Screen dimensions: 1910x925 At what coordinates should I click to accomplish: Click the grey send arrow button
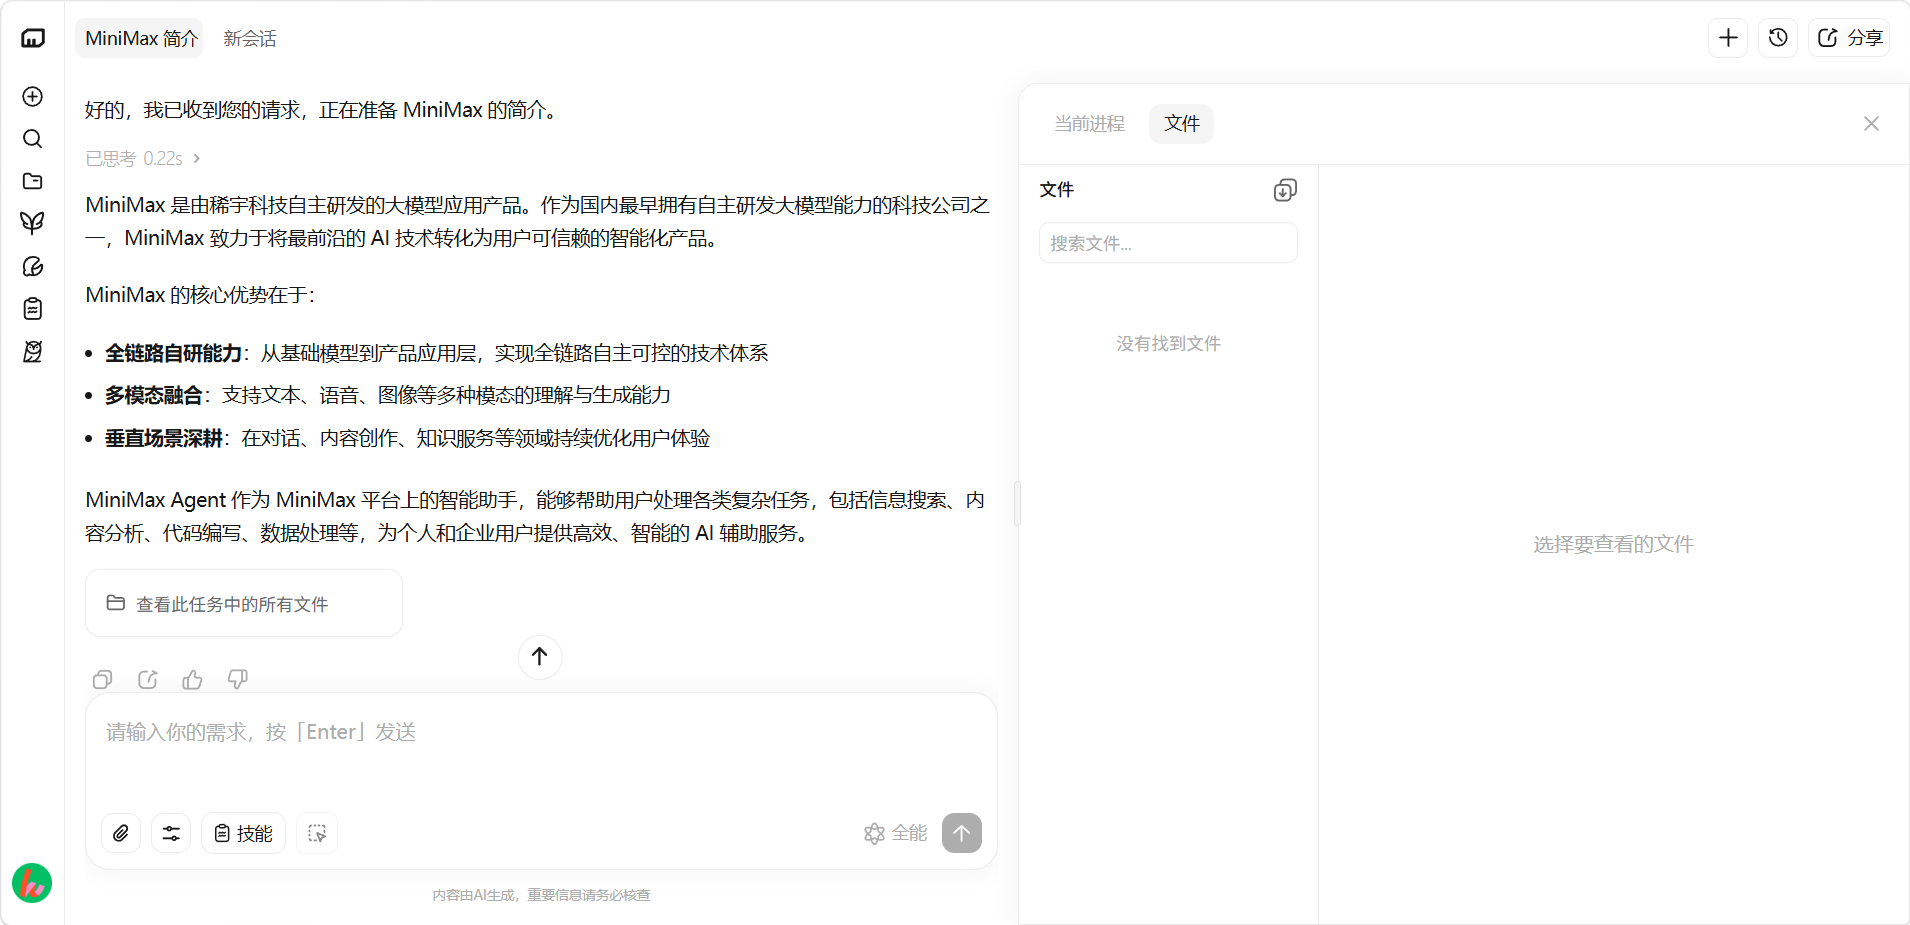coord(962,833)
